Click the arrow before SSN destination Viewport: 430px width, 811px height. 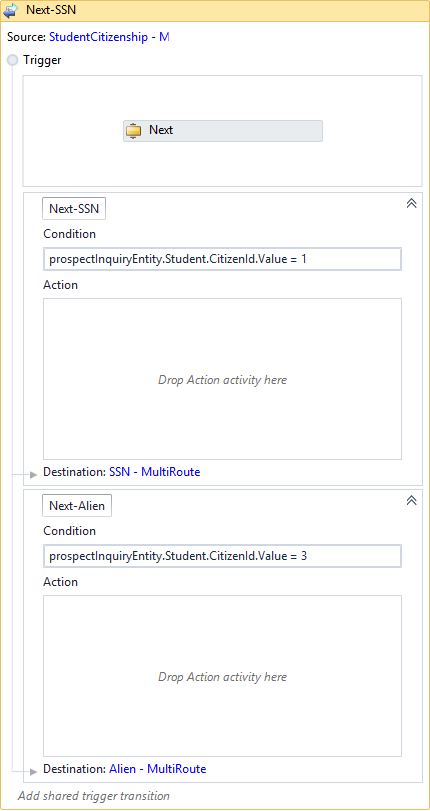click(34, 474)
